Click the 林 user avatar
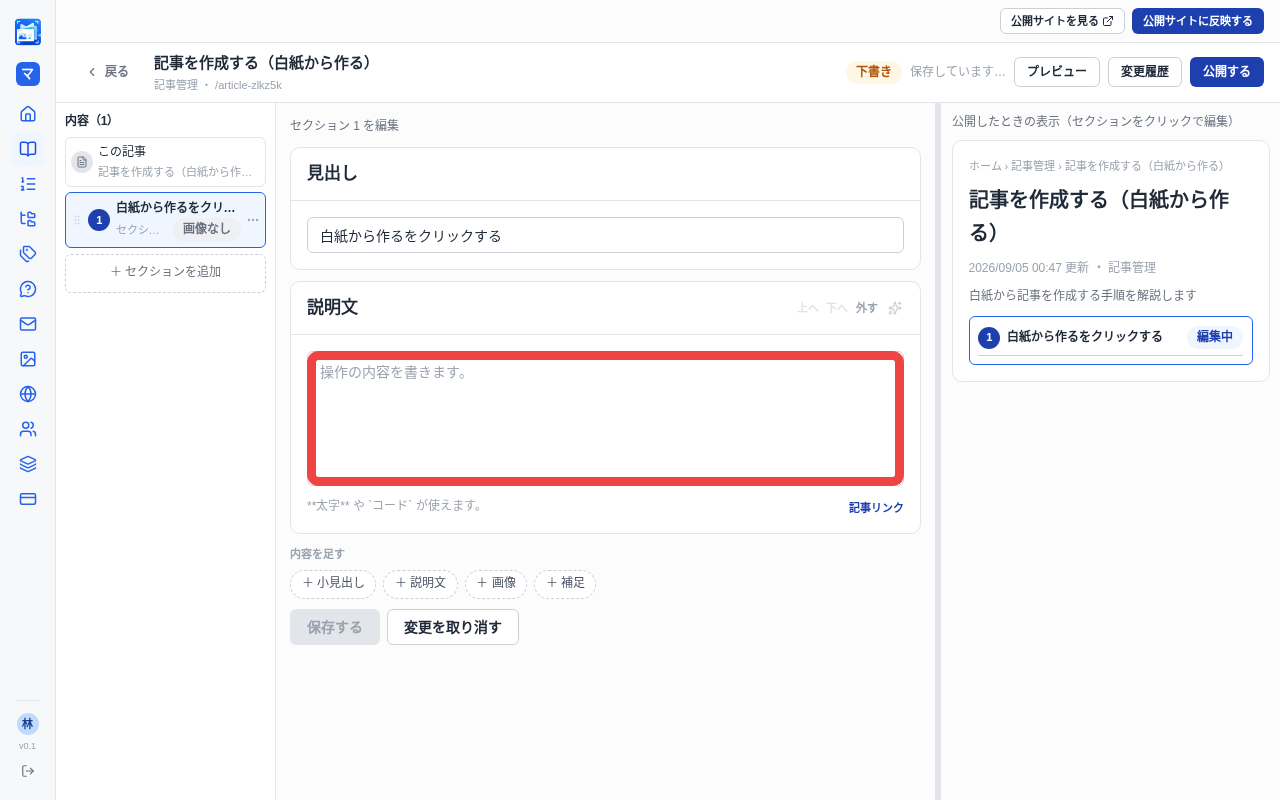The image size is (1280, 800). 28,724
